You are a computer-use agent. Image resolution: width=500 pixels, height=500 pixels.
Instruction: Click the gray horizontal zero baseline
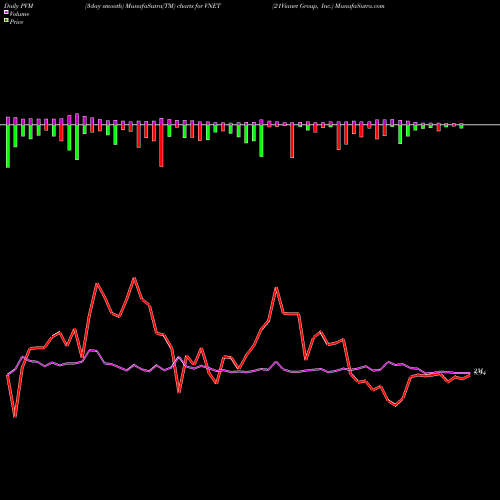[x=250, y=125]
